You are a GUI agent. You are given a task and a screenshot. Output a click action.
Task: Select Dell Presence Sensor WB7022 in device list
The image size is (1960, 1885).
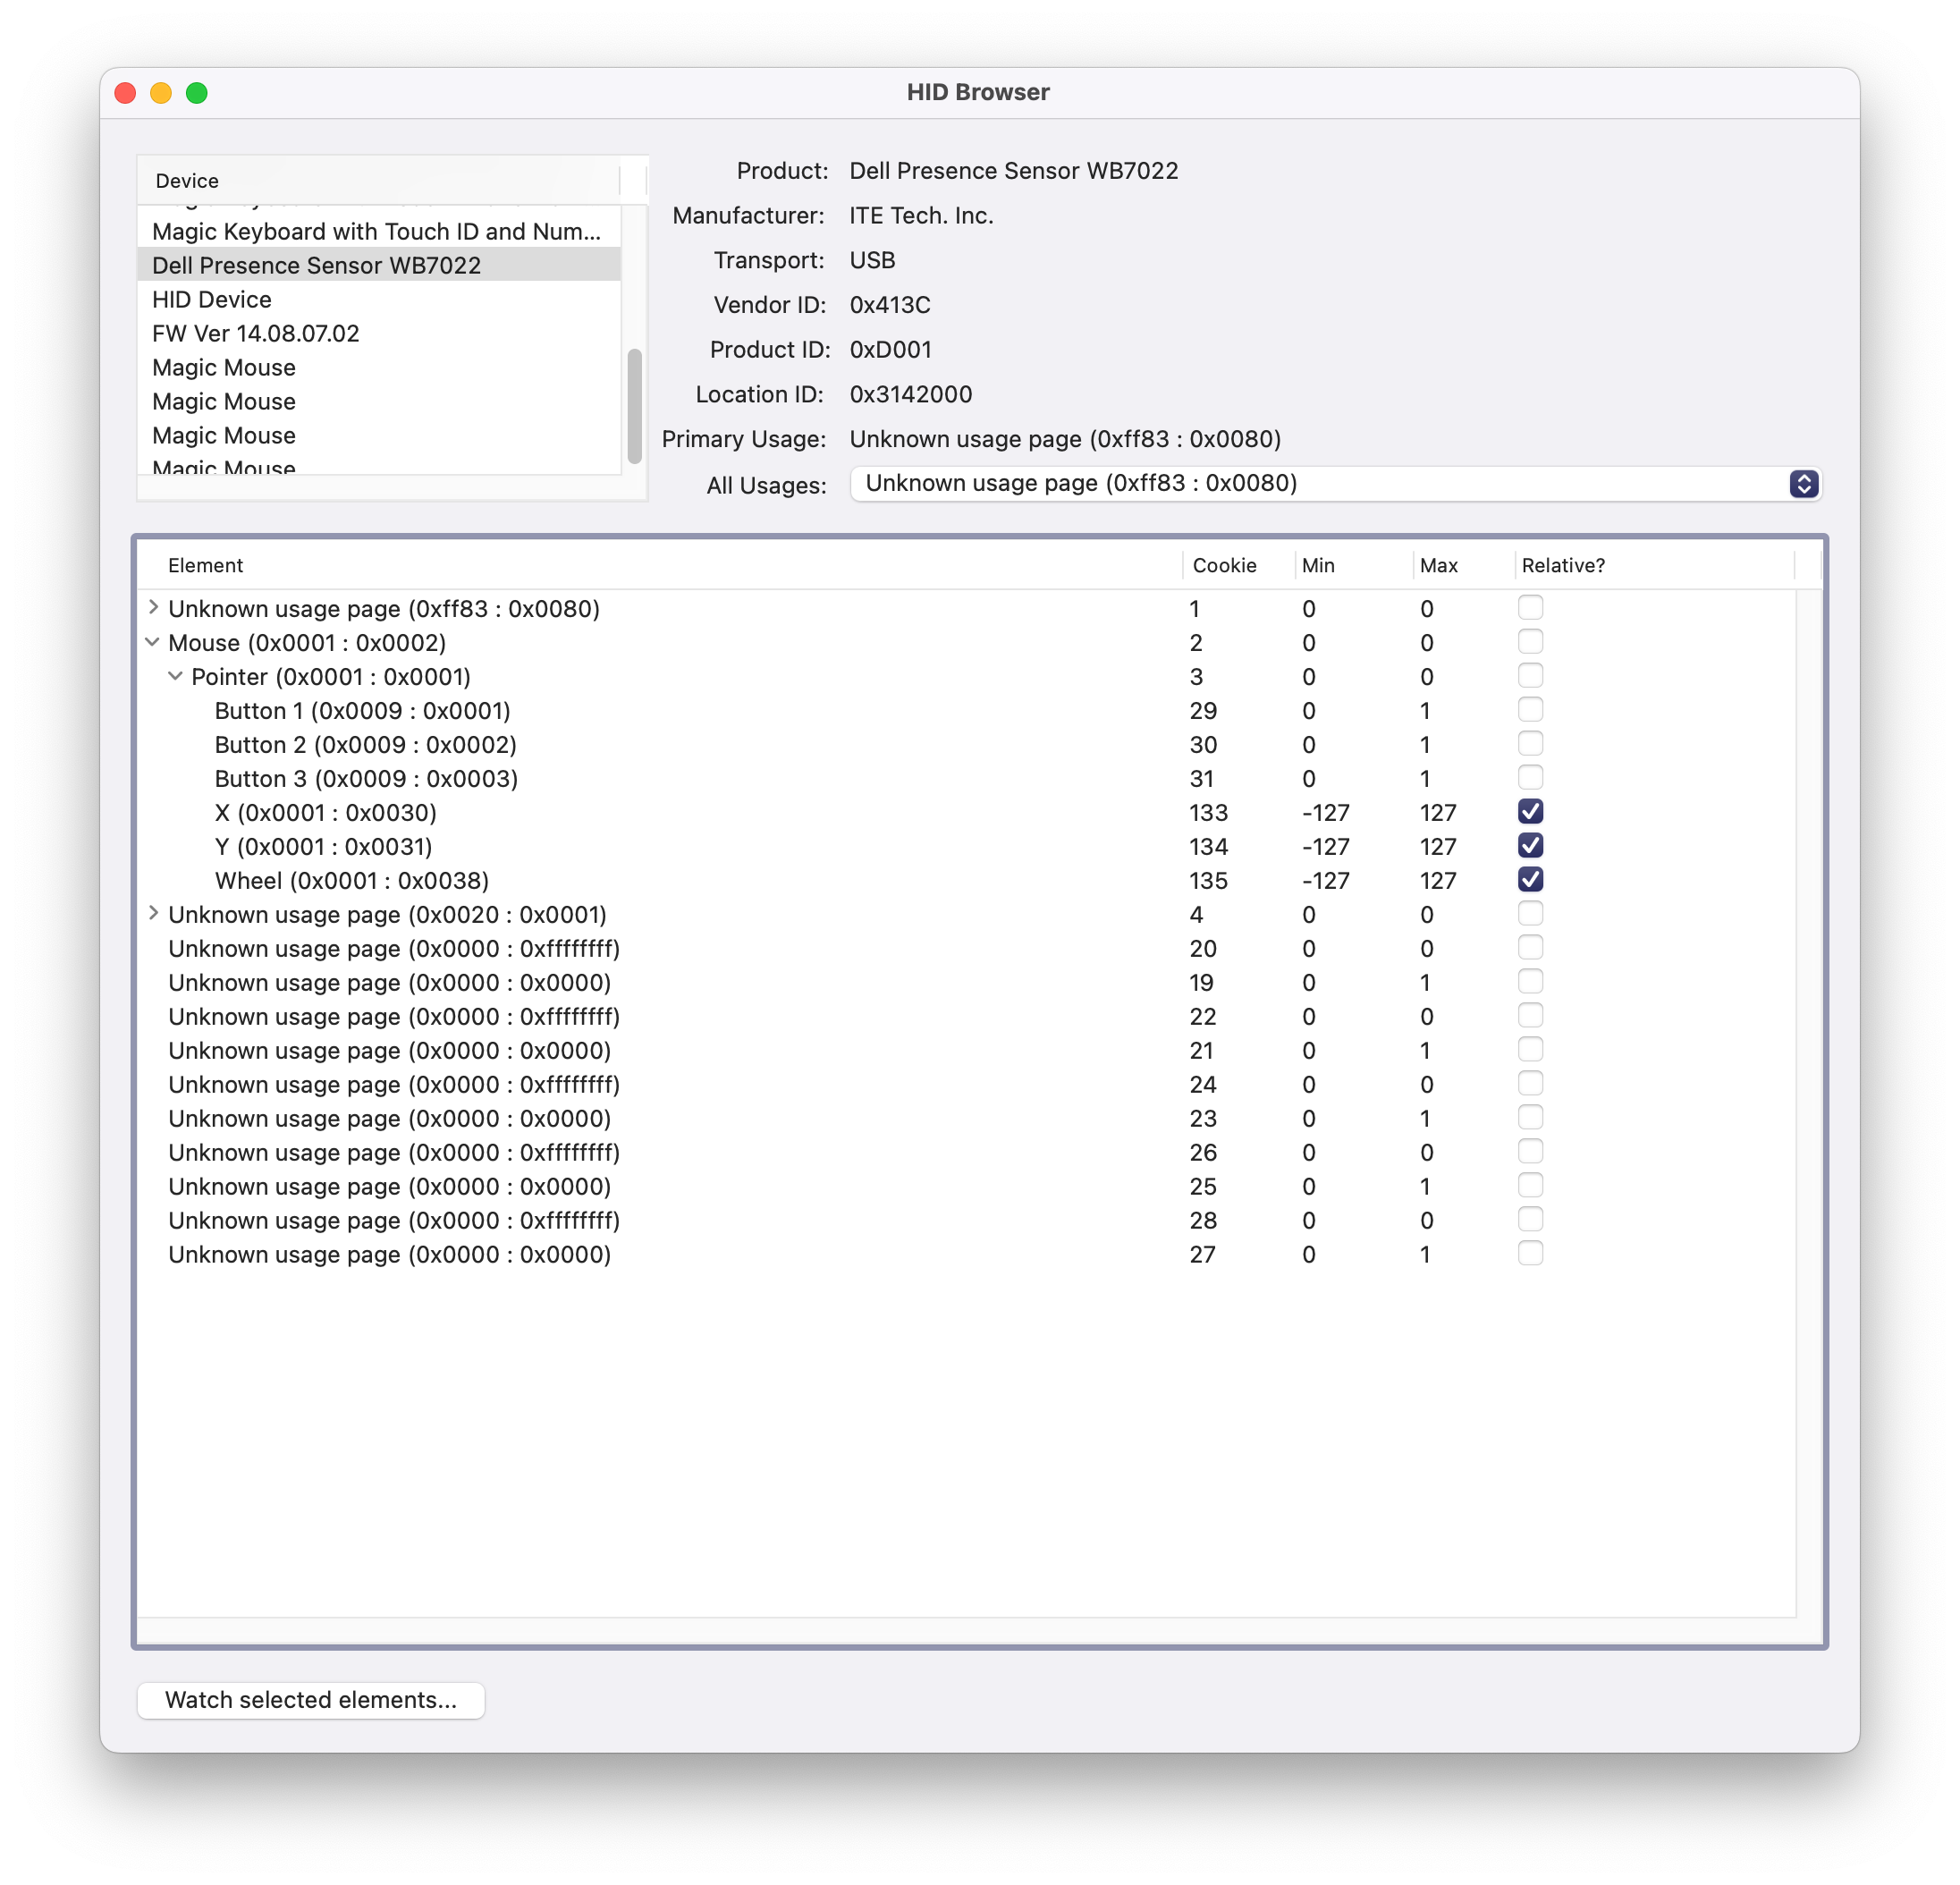[x=379, y=265]
